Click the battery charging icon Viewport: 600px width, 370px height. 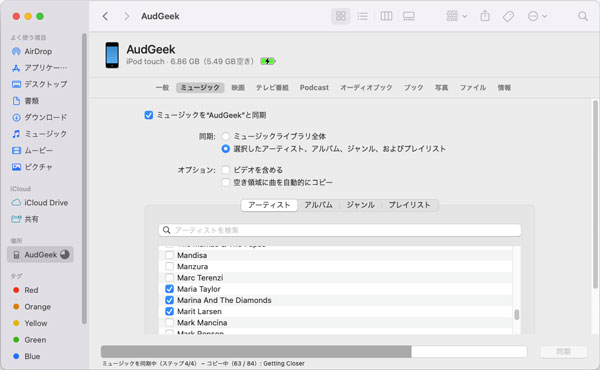(x=268, y=61)
